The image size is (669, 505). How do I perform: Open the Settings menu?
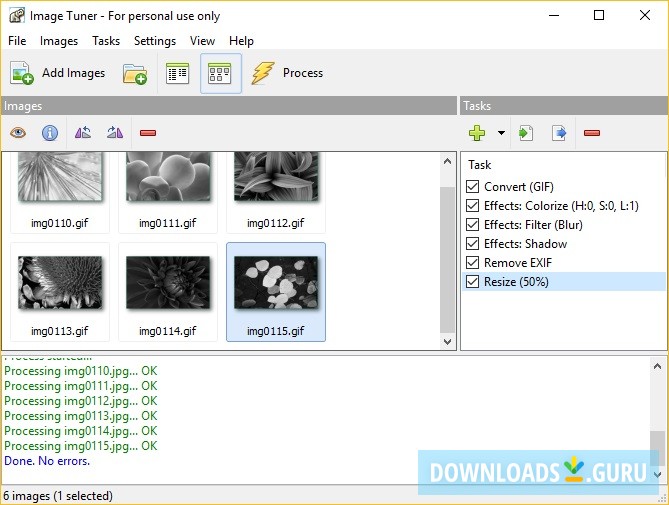(155, 41)
